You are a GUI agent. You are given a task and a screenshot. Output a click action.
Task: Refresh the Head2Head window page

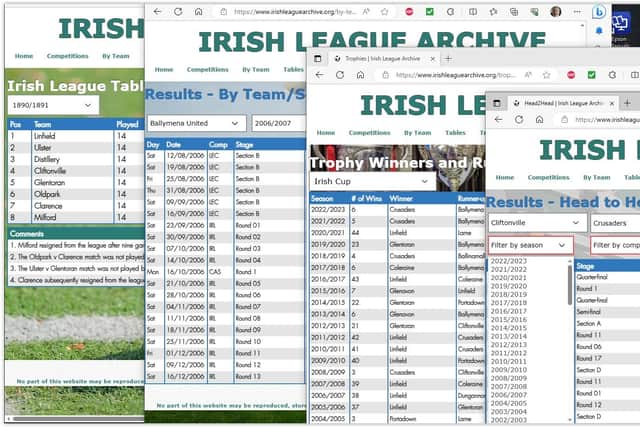coord(519,120)
